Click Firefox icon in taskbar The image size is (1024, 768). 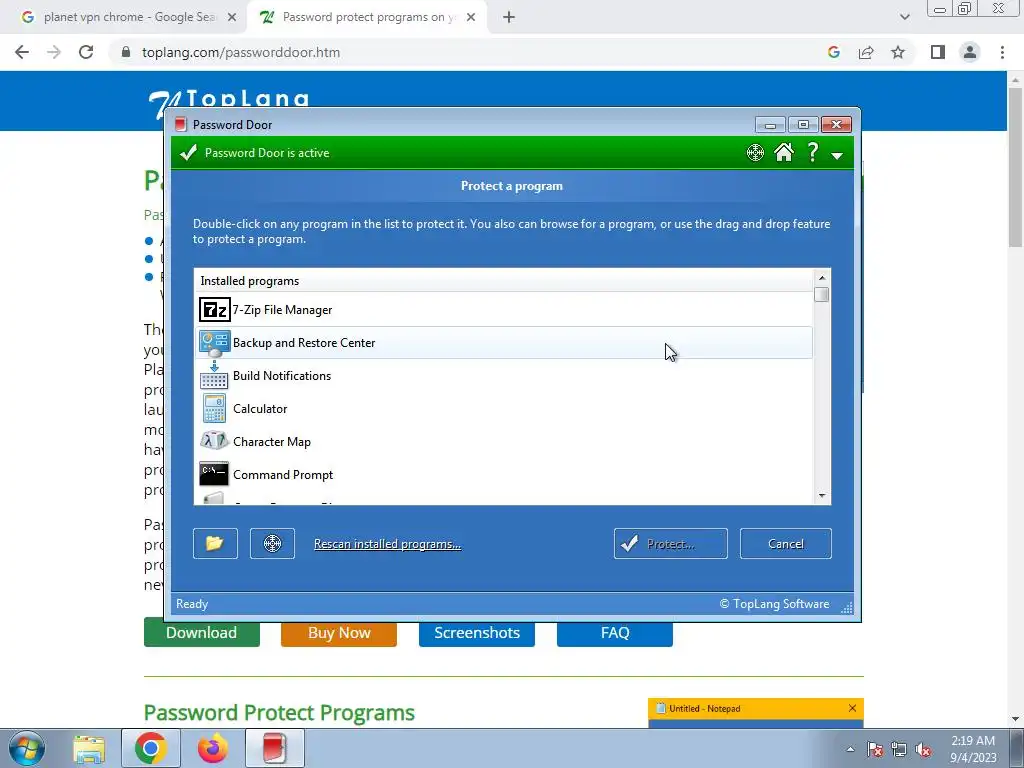213,748
